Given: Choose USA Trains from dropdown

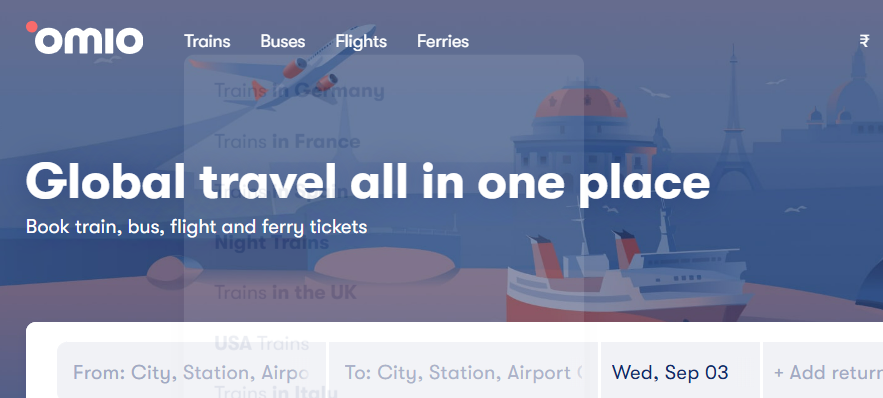Looking at the screenshot, I should (x=262, y=343).
